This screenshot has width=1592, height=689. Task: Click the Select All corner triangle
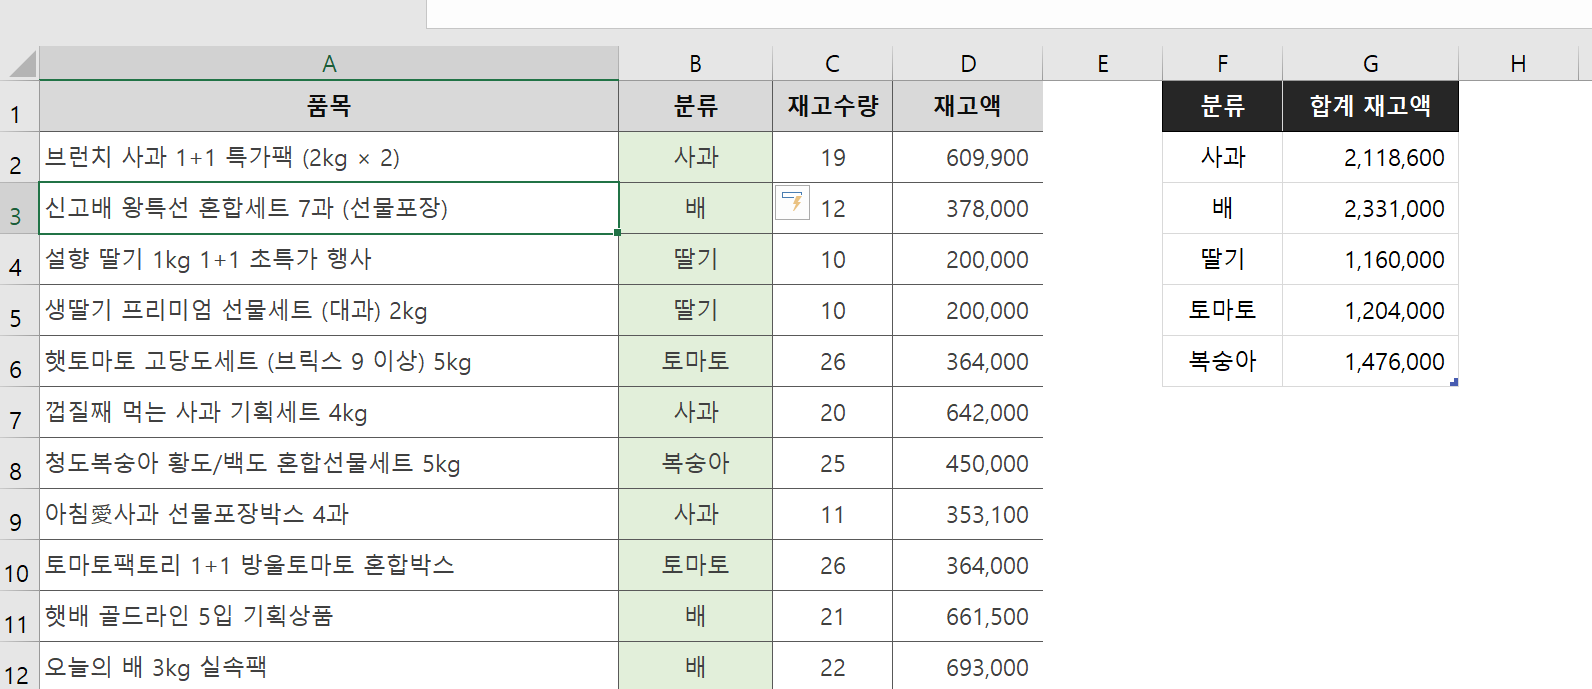[22, 64]
